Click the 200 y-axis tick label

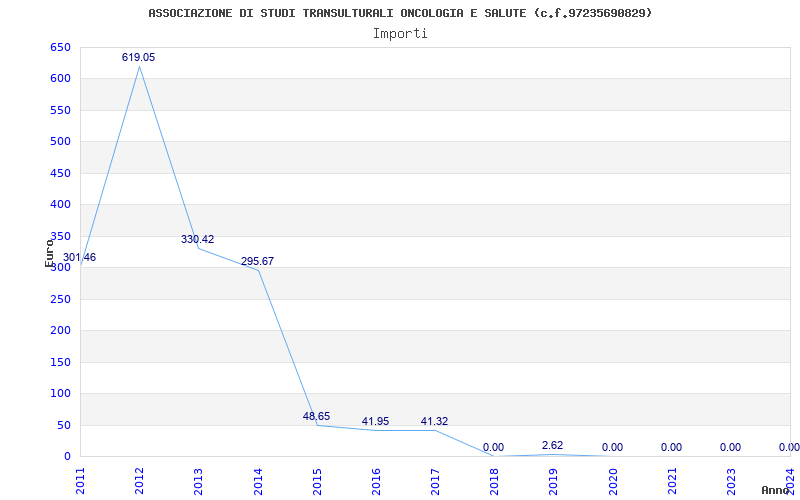click(x=60, y=331)
